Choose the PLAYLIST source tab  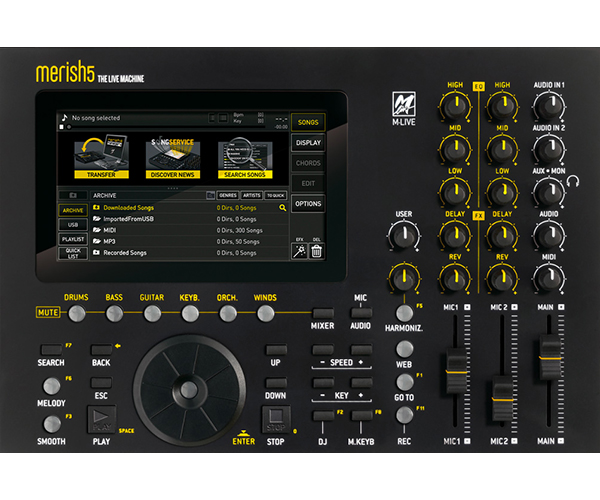(73, 239)
